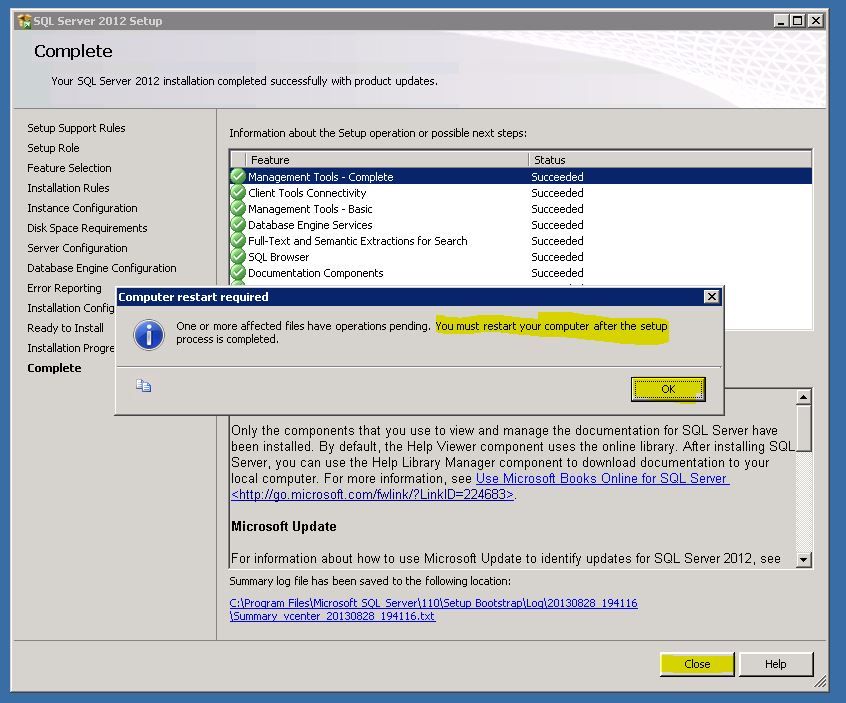Click Ready to Install step
Screen dimensions: 846x703
pos(65,327)
